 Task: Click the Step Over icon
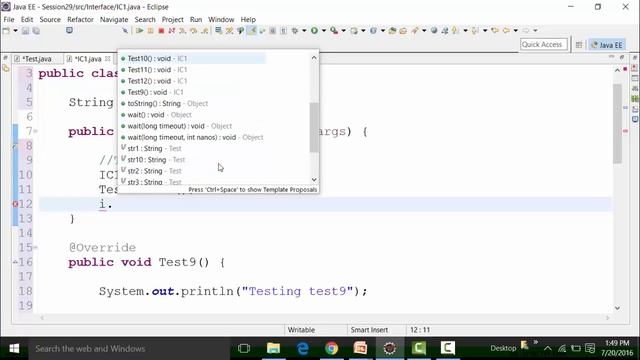193,31
